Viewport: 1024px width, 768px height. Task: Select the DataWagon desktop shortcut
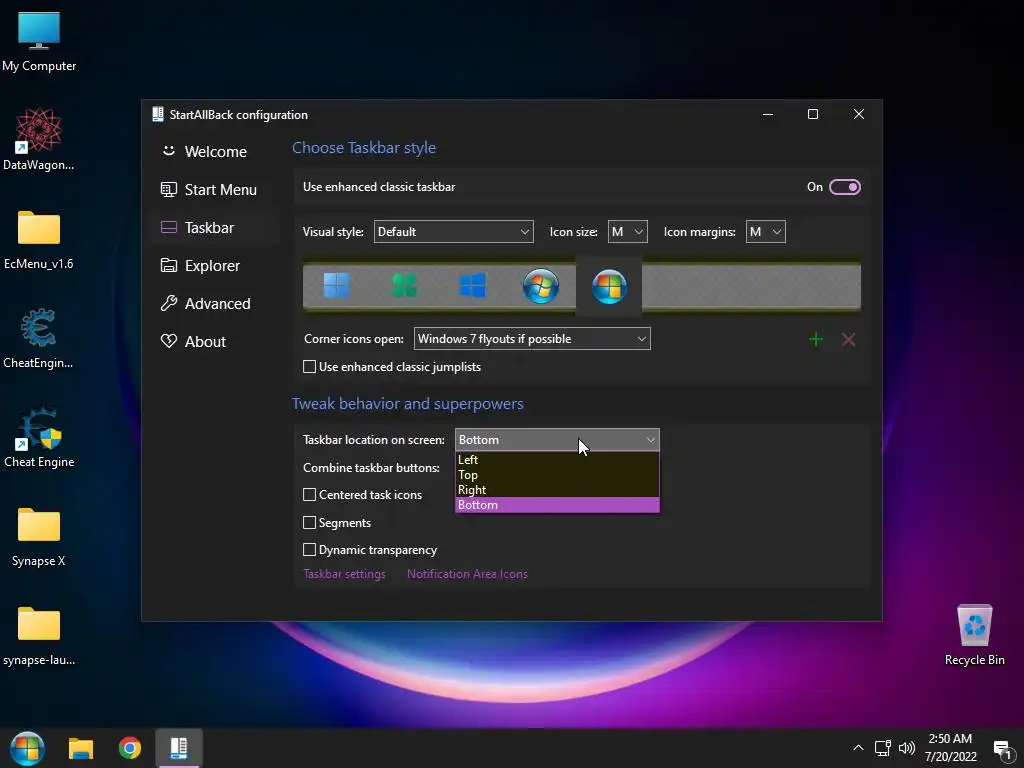point(39,139)
